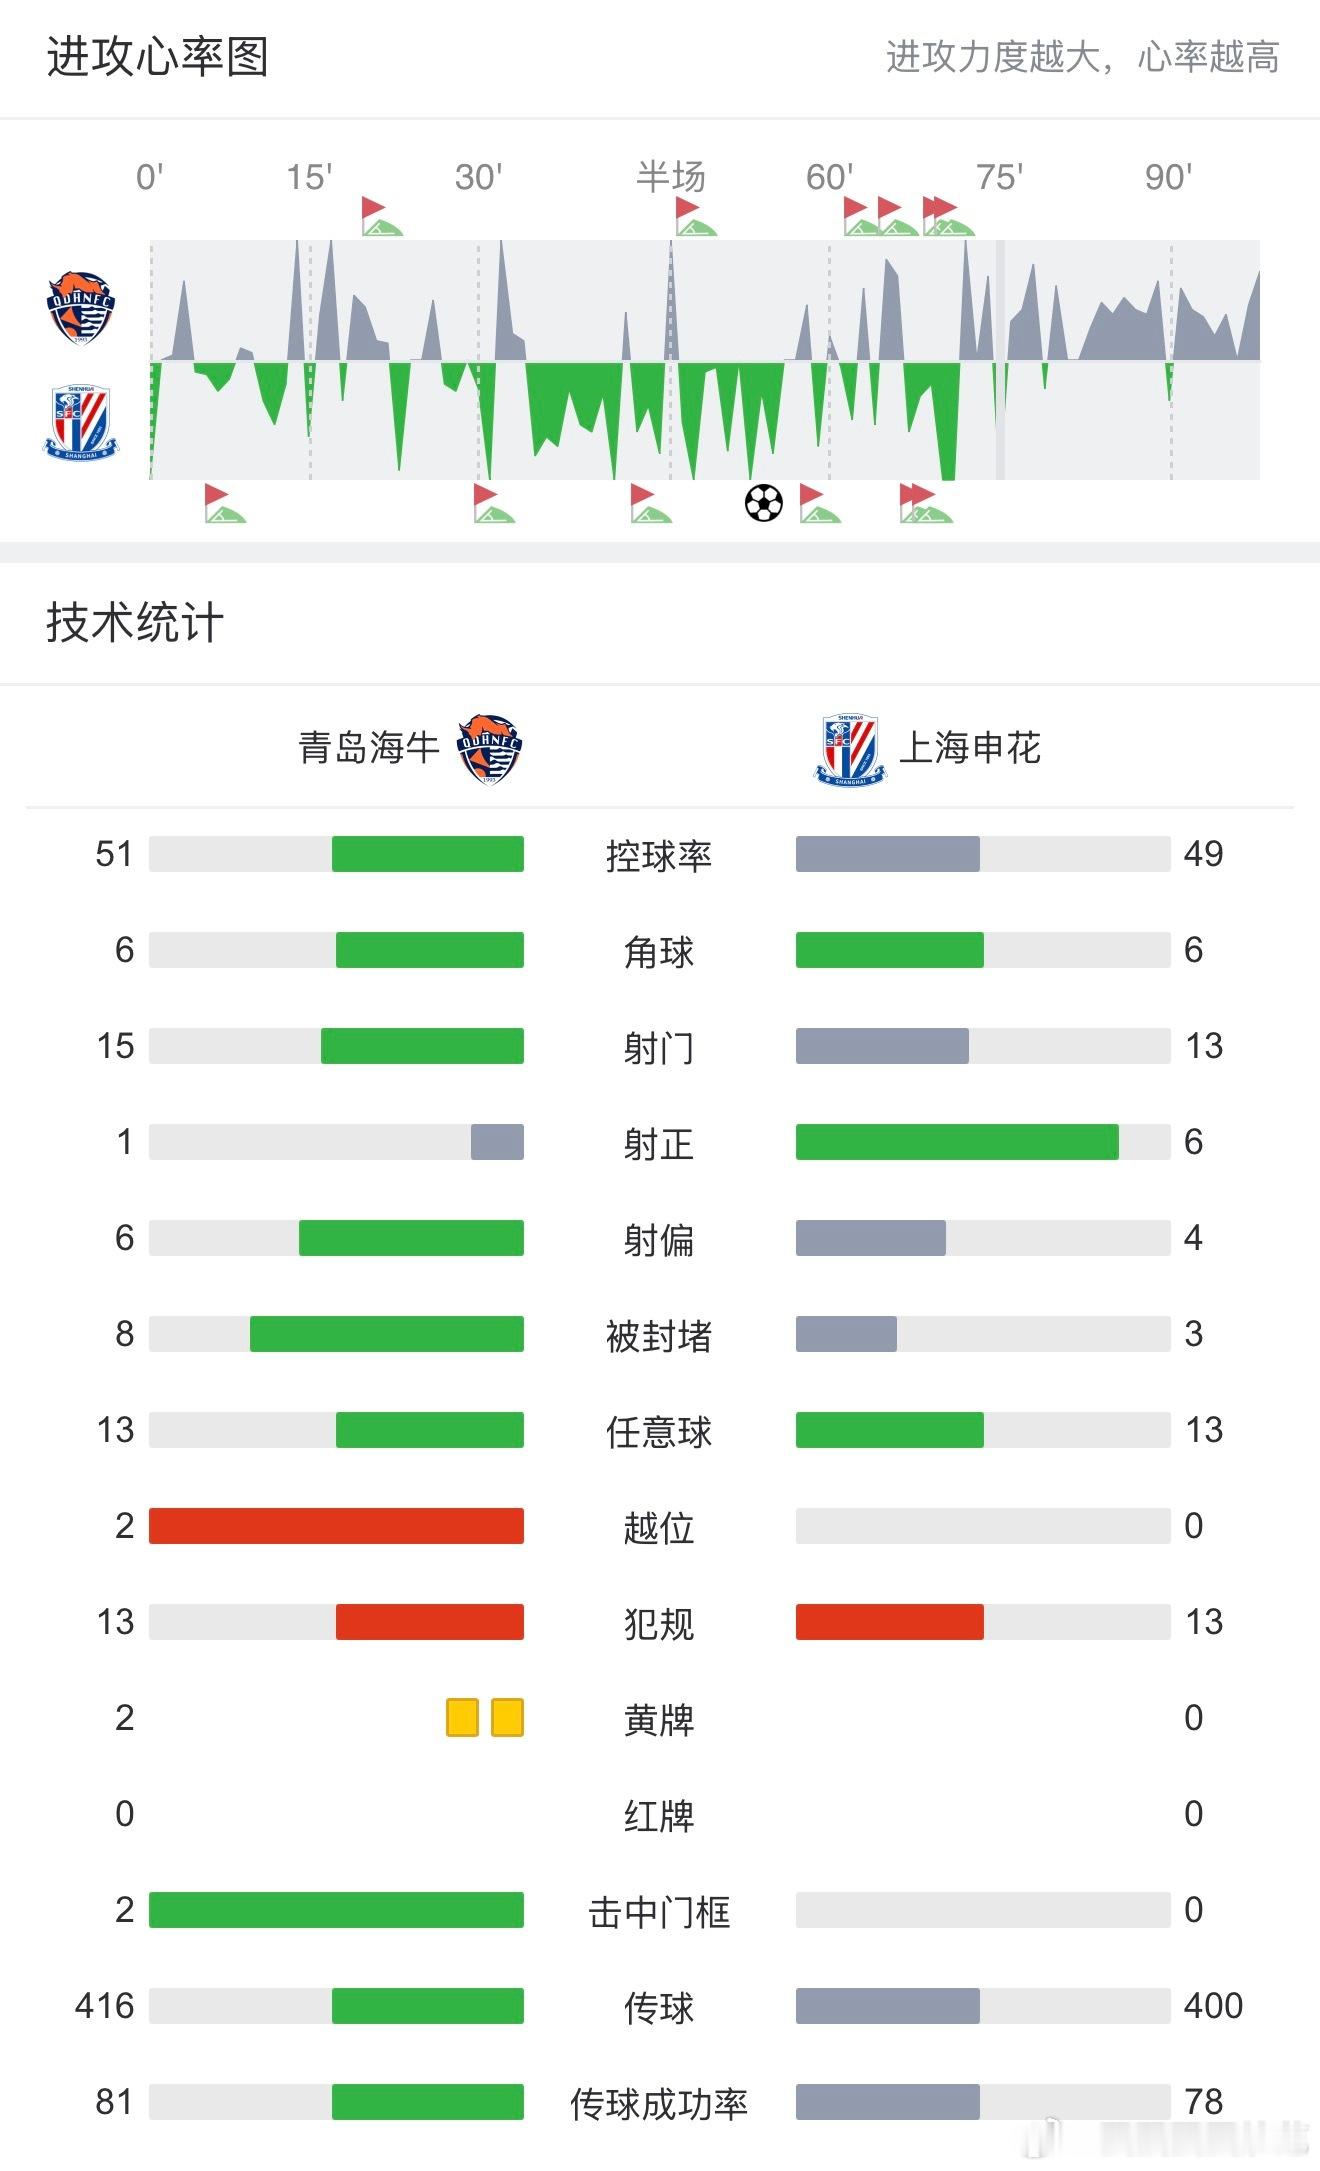Click the 75' marker on timeline
The image size is (1320, 2171).
tap(999, 177)
